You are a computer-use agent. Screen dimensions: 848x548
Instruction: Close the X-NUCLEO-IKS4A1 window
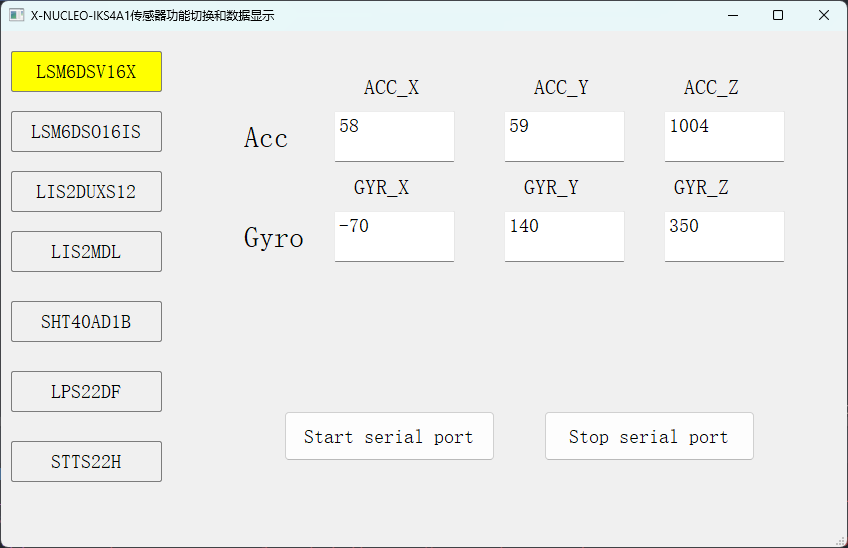pos(824,15)
